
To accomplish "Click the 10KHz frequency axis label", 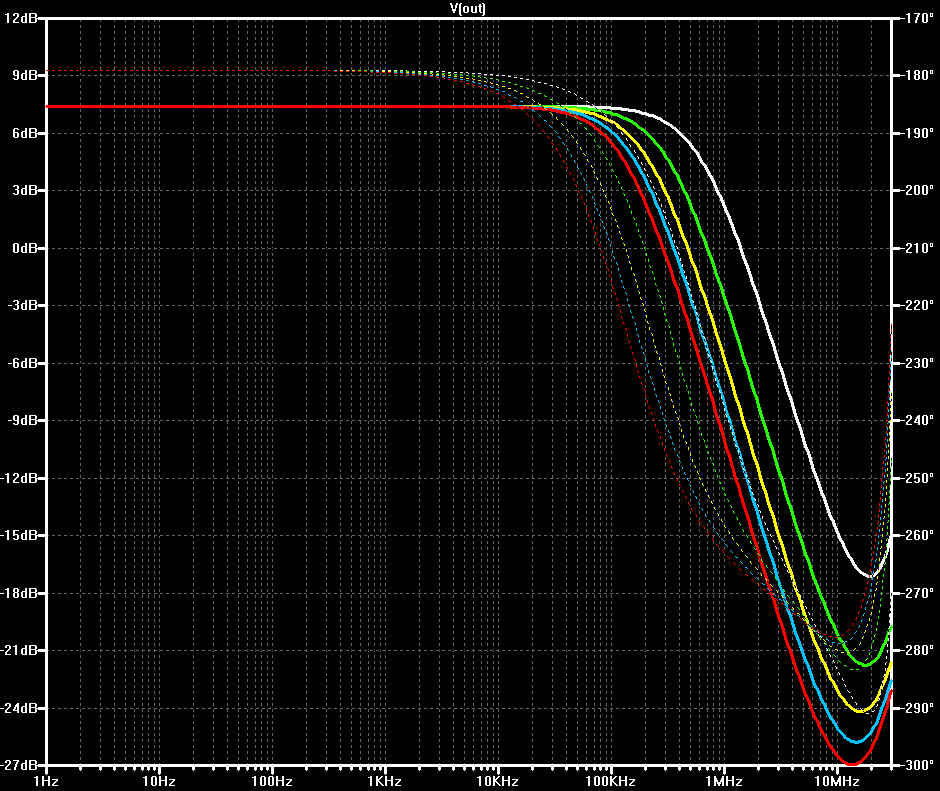I will [x=497, y=781].
